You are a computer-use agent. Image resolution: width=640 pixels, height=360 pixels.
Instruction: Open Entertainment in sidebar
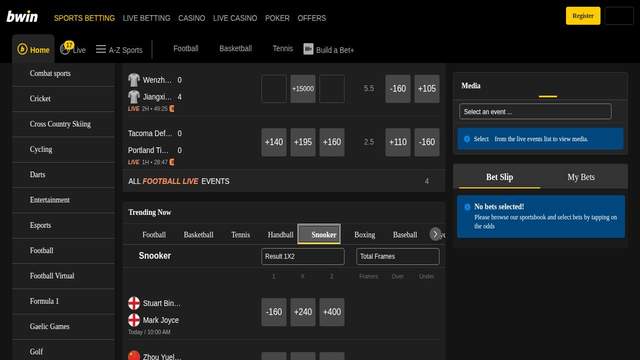point(64,200)
